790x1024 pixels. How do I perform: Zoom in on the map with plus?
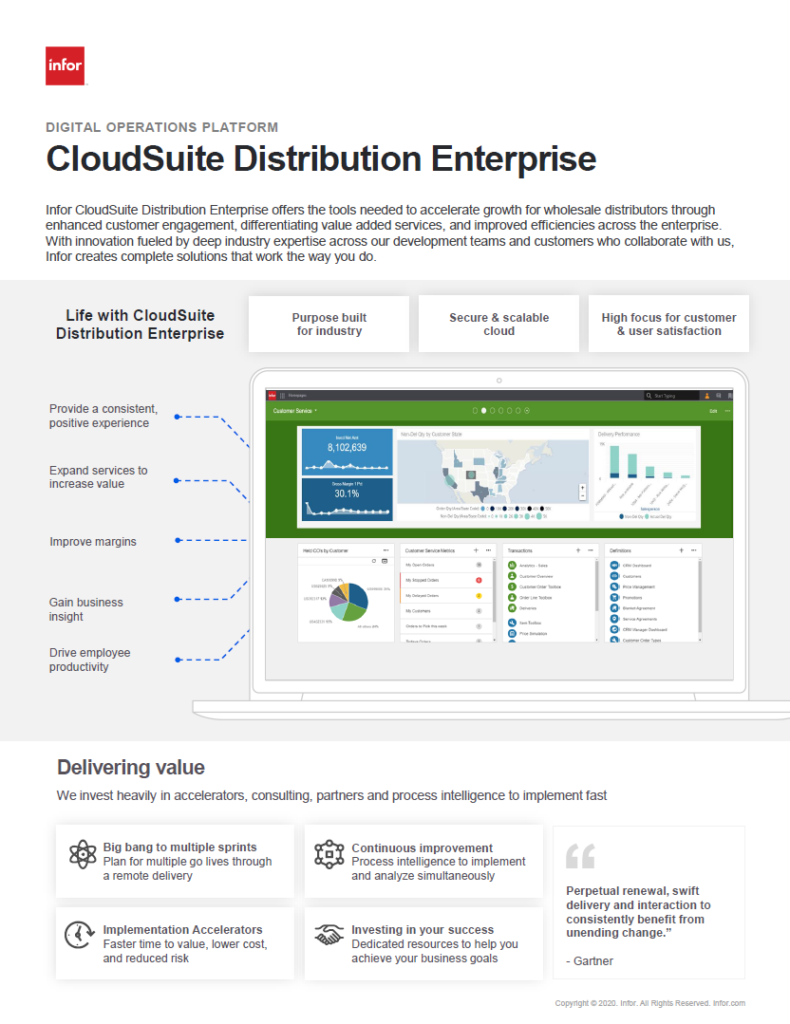pyautogui.click(x=582, y=488)
